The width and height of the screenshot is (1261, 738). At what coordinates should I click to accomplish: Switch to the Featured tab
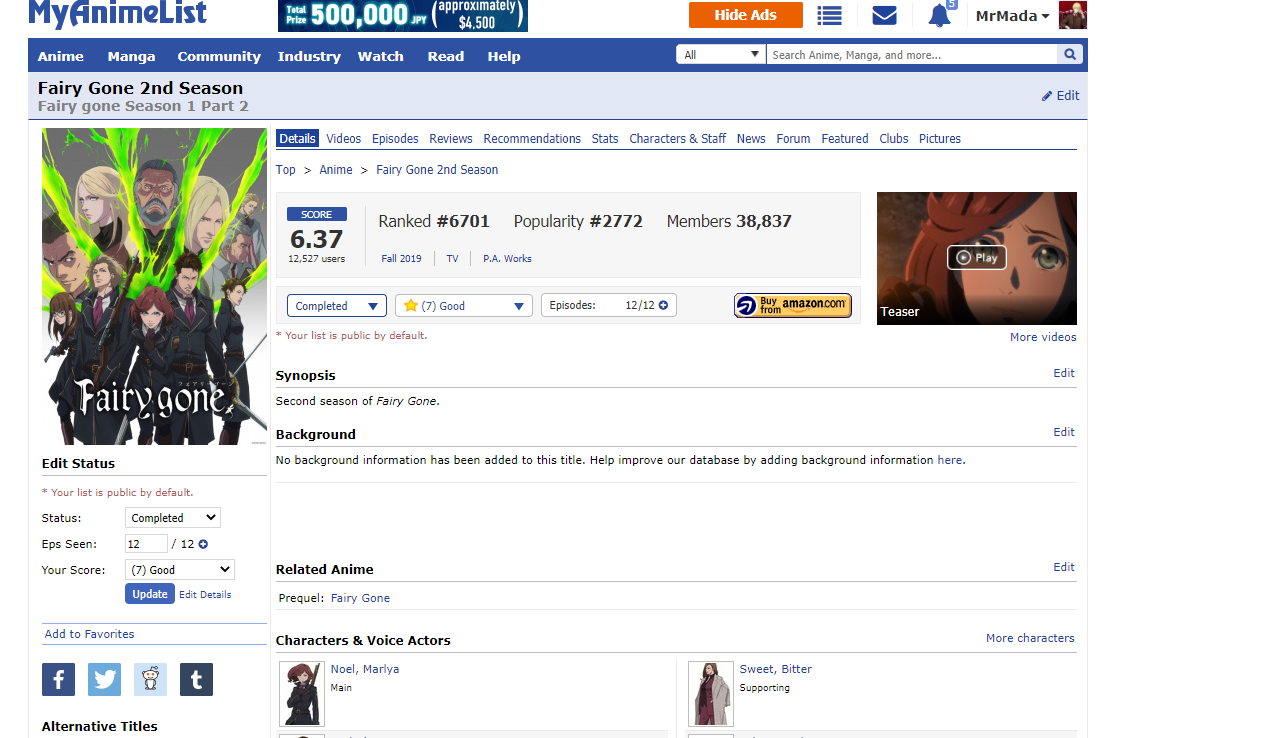pos(845,139)
